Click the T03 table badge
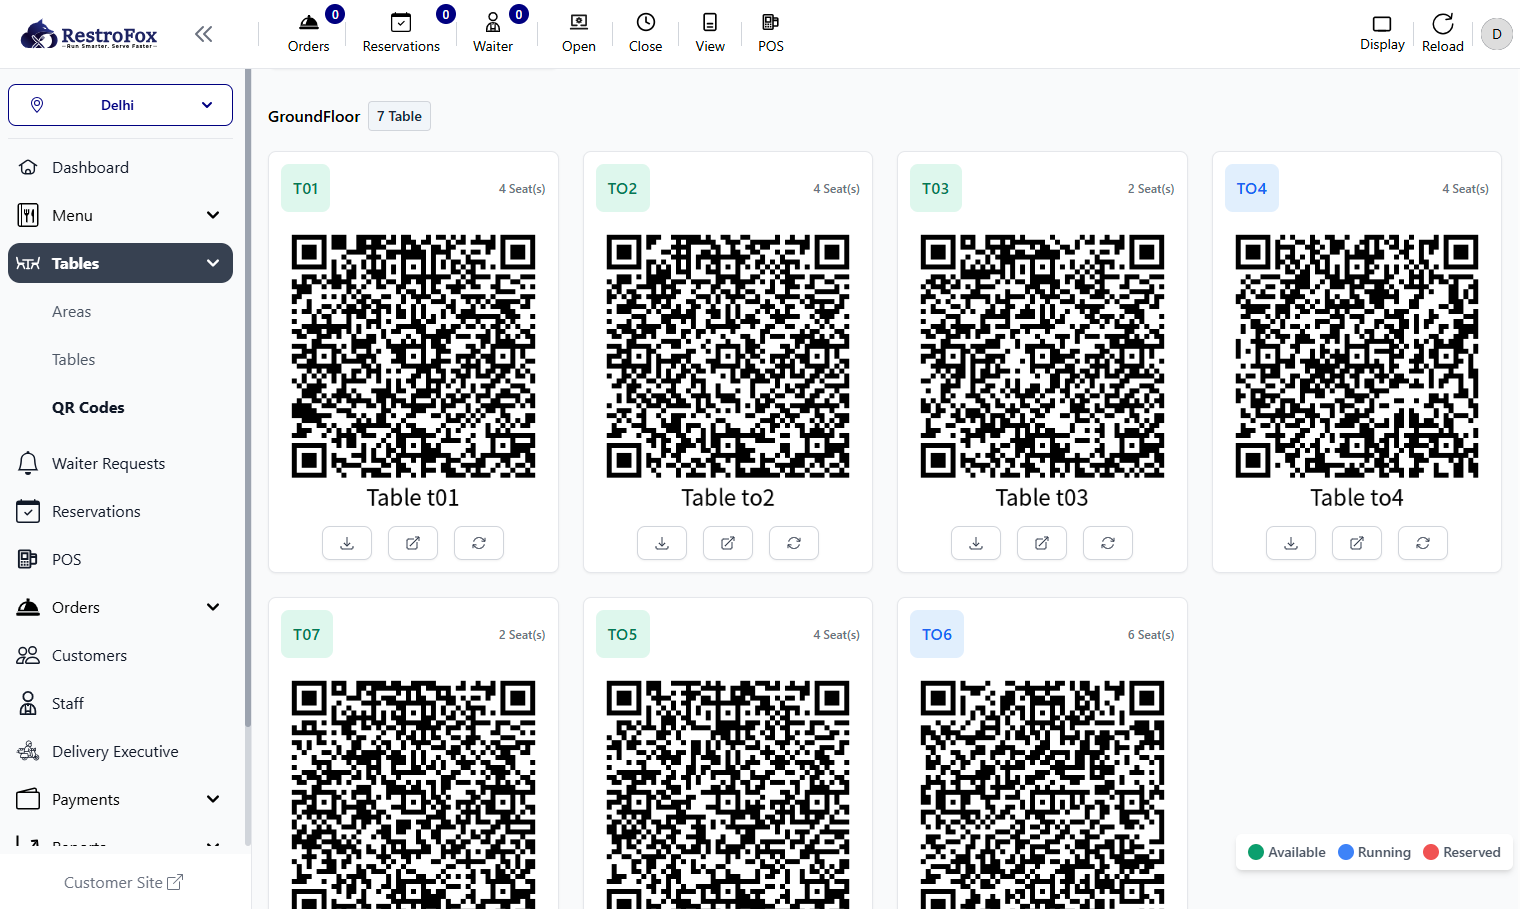 coord(936,188)
